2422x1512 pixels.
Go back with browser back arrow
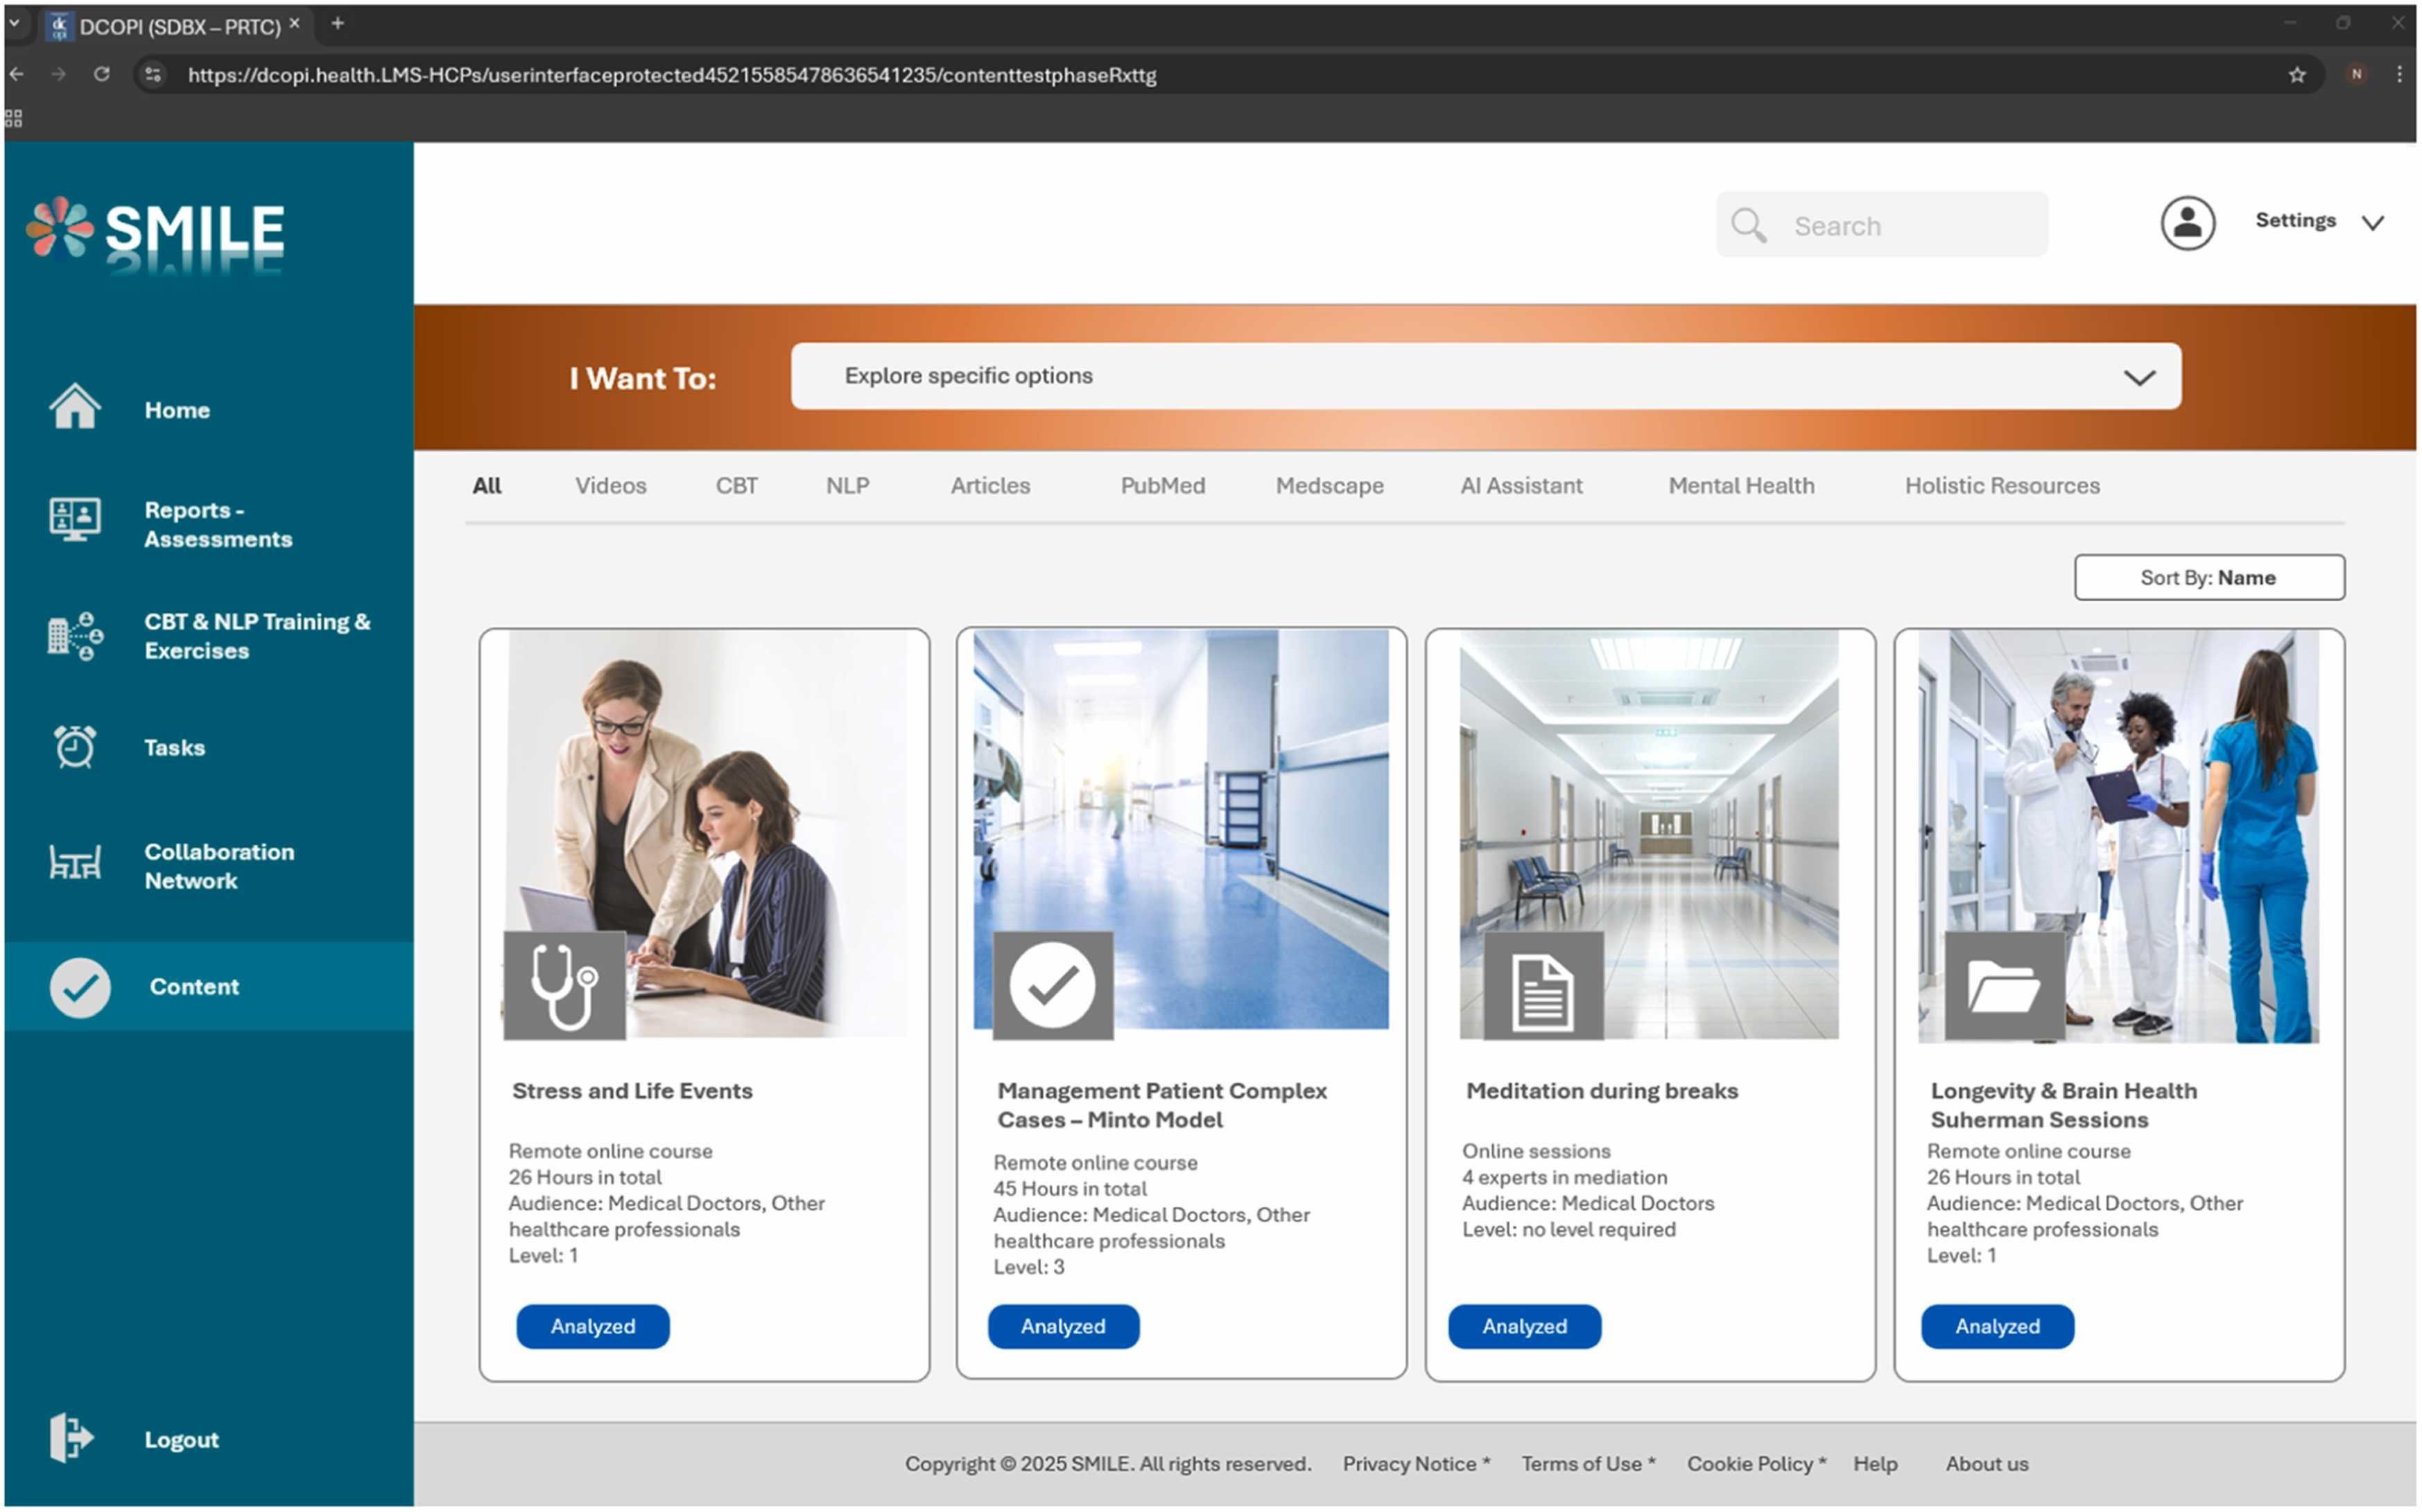pyautogui.click(x=17, y=74)
